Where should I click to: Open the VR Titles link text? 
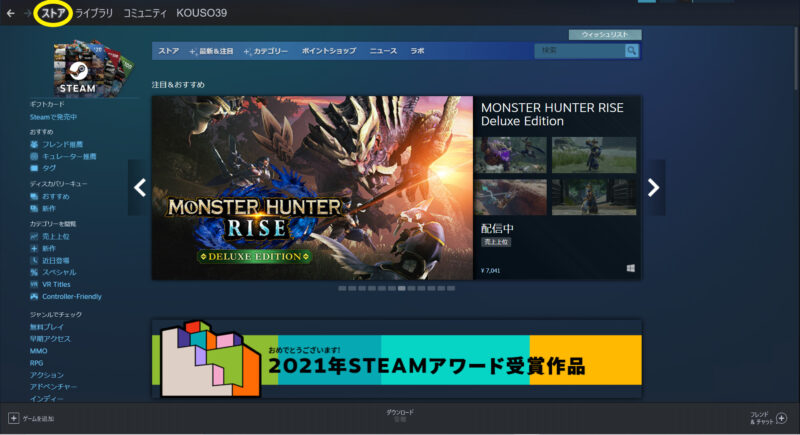[56, 285]
